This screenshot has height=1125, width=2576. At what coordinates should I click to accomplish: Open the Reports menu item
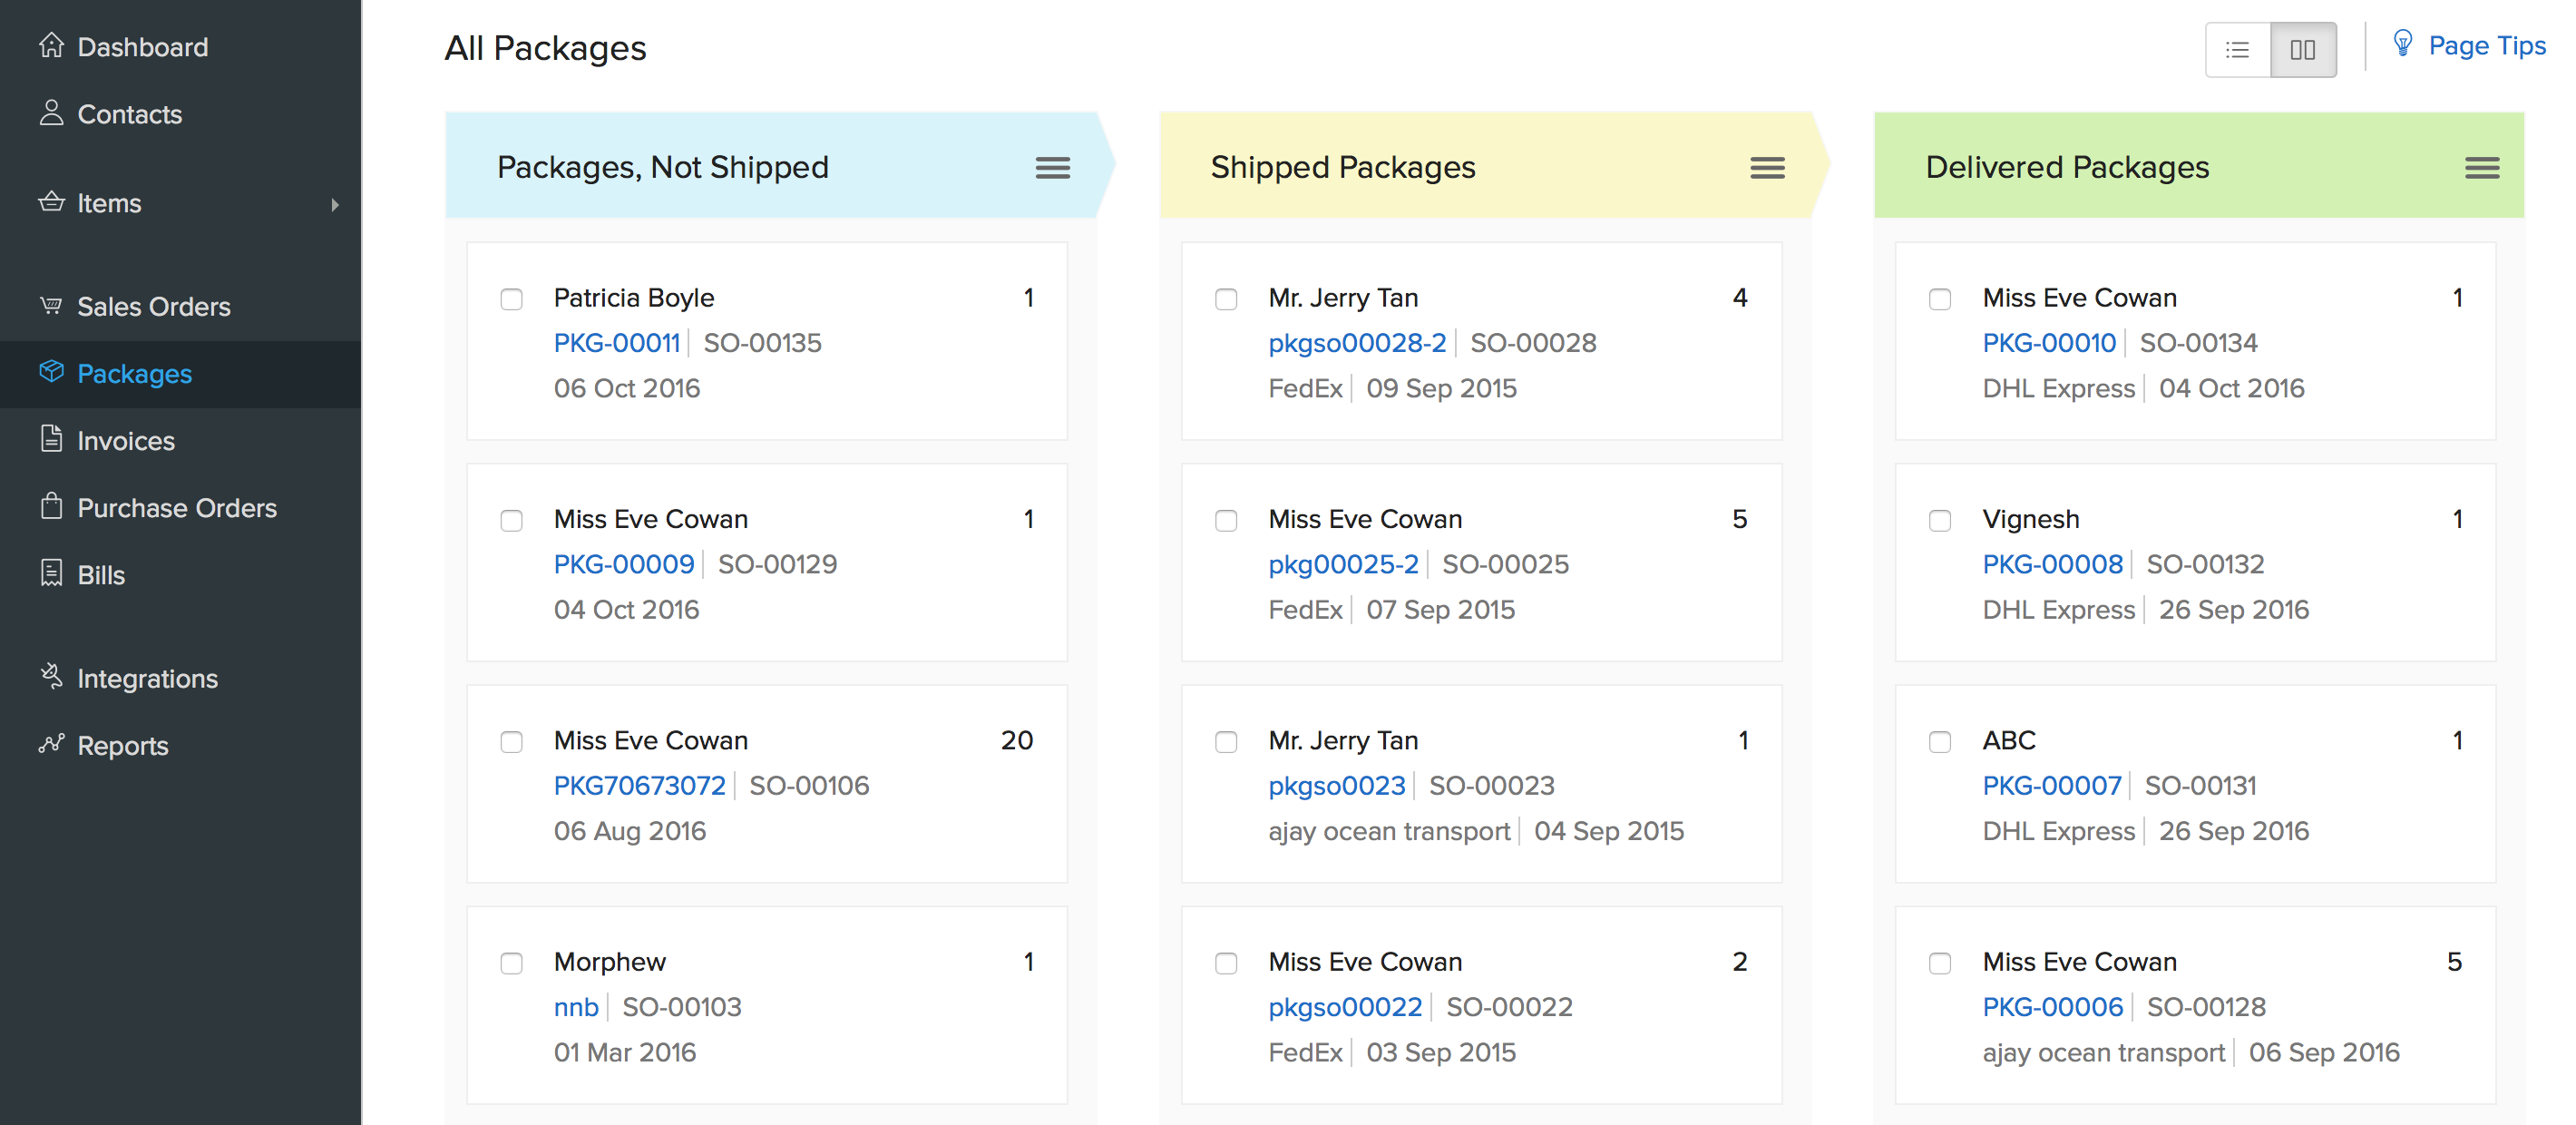coord(122,745)
